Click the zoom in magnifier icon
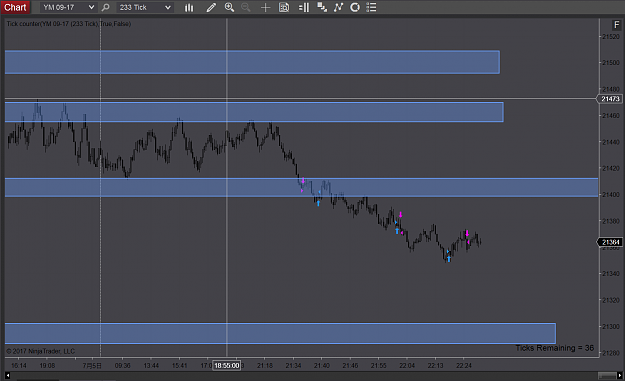This screenshot has height=381, width=625. click(229, 7)
